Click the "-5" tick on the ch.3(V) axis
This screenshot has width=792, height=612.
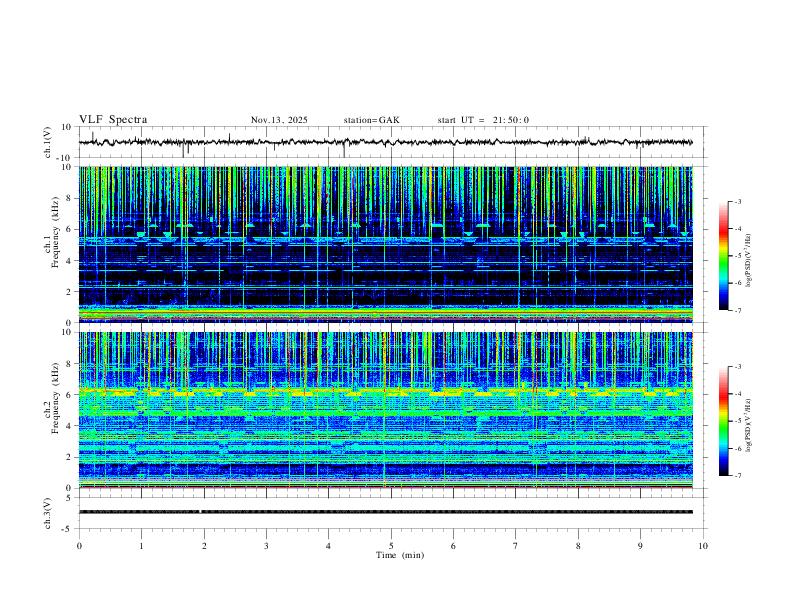coord(68,529)
